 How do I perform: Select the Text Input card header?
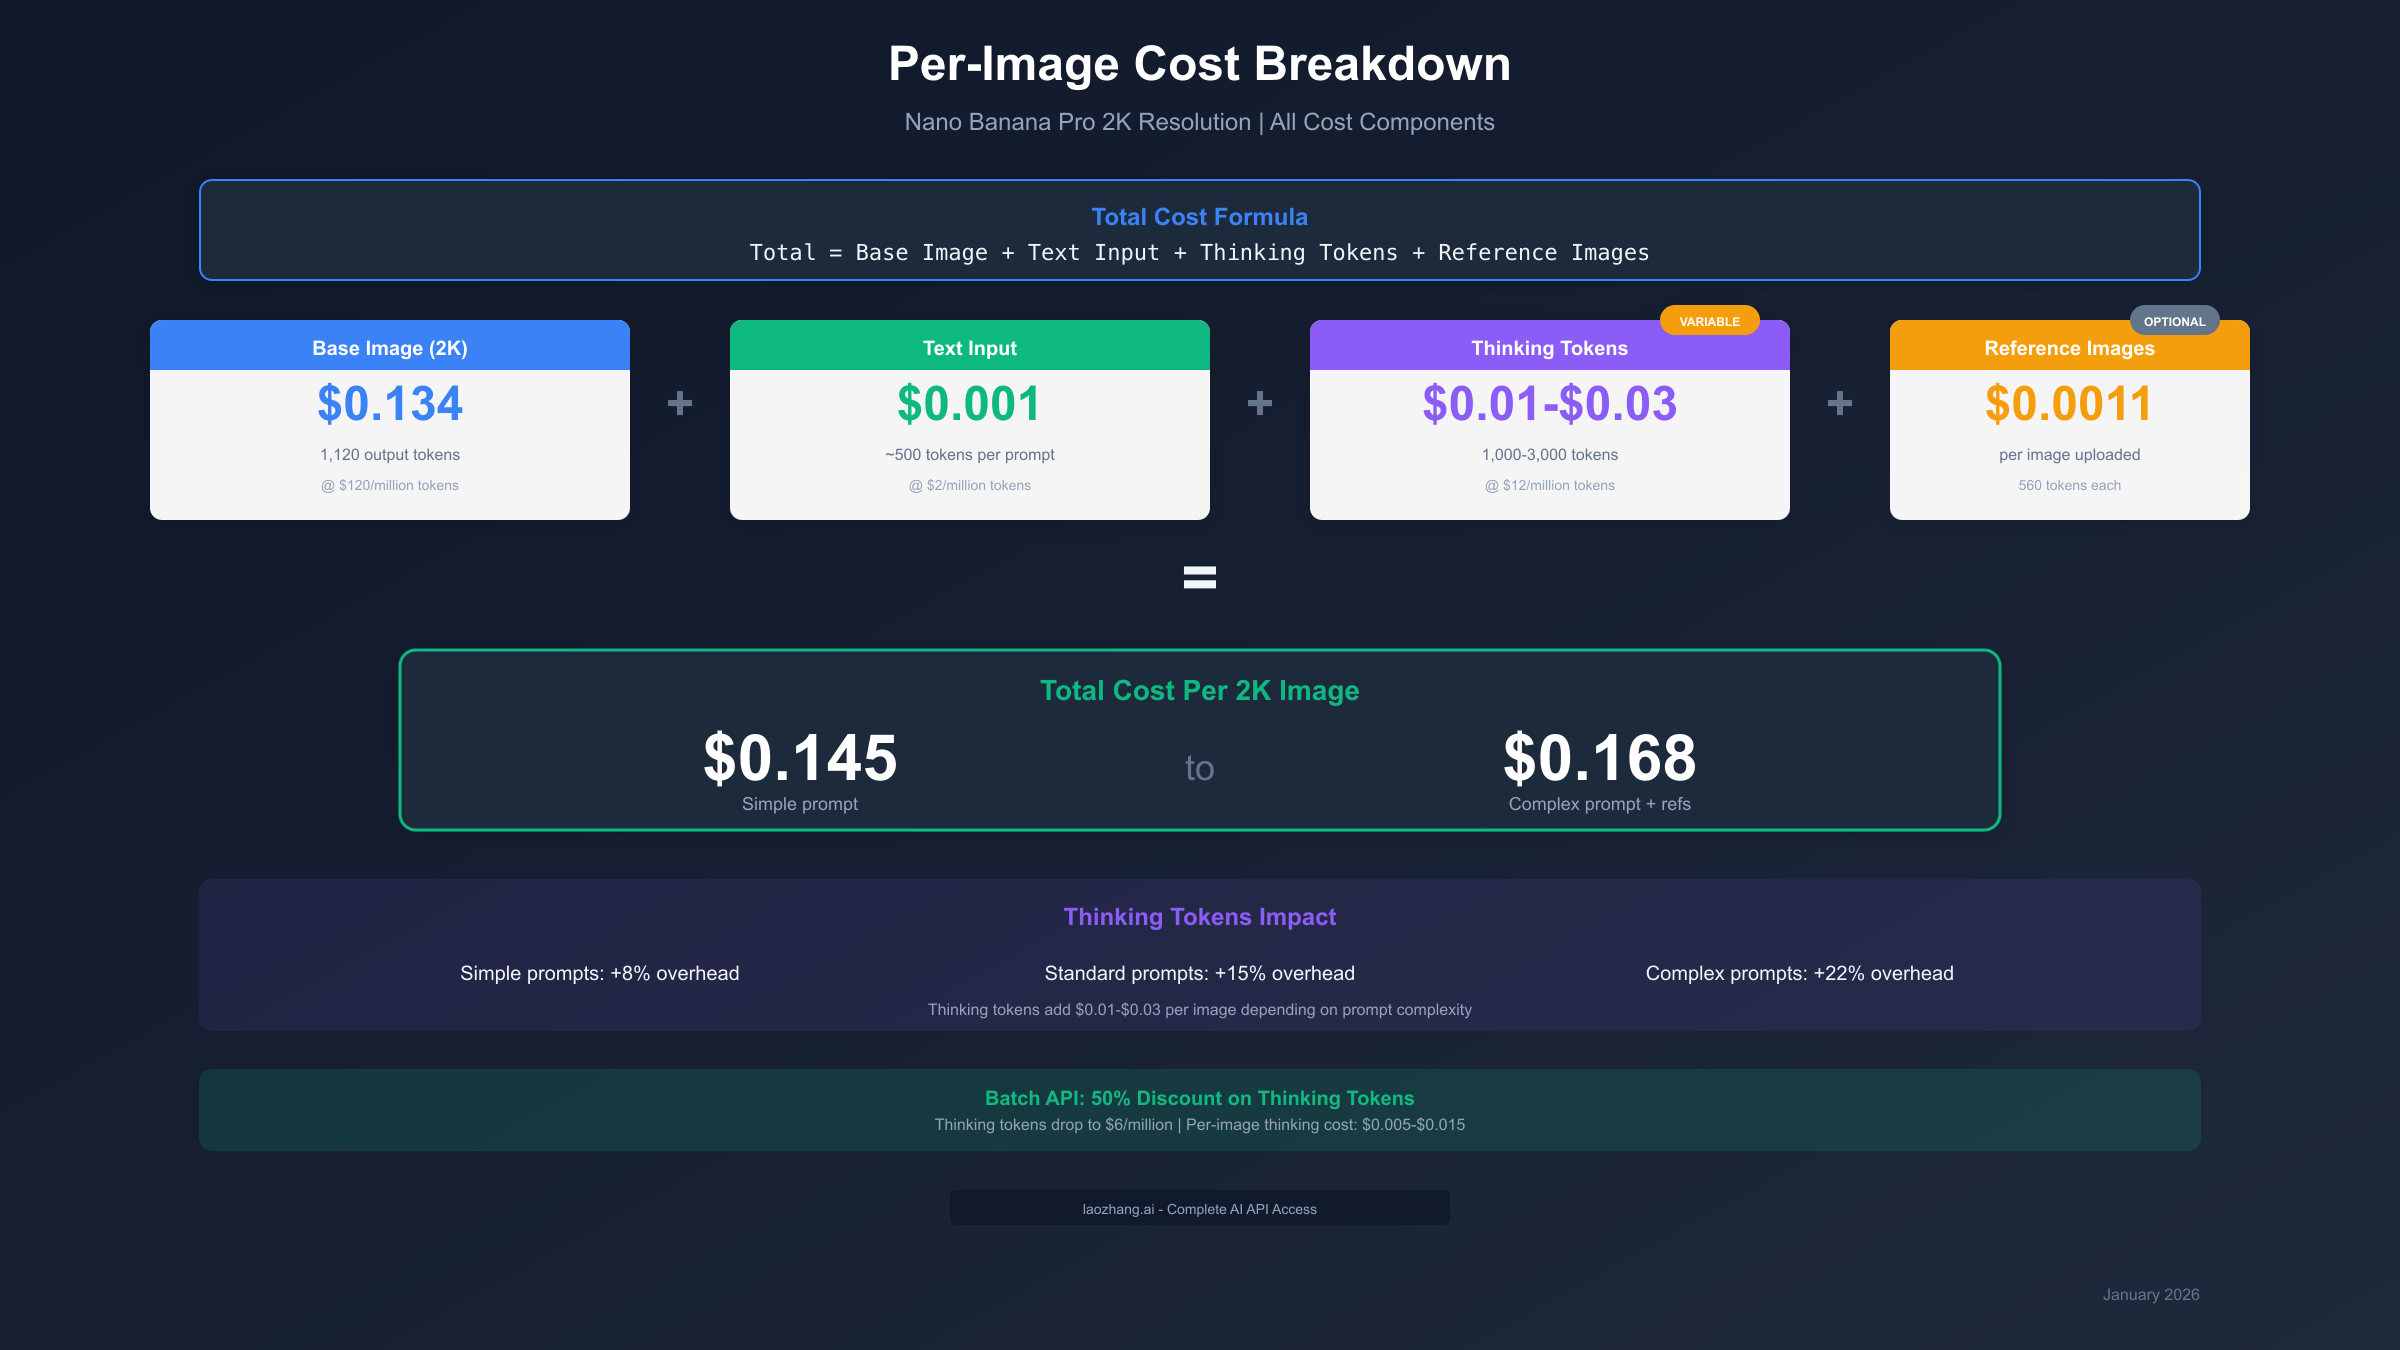tap(969, 347)
